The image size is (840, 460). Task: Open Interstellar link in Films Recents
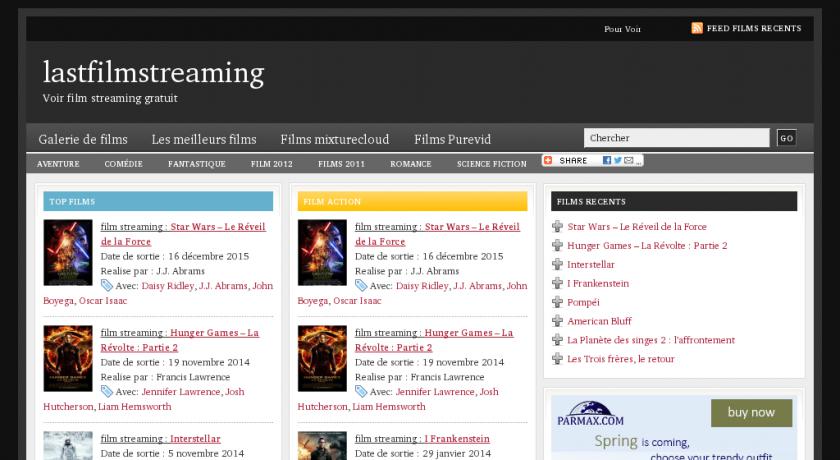[x=591, y=265]
